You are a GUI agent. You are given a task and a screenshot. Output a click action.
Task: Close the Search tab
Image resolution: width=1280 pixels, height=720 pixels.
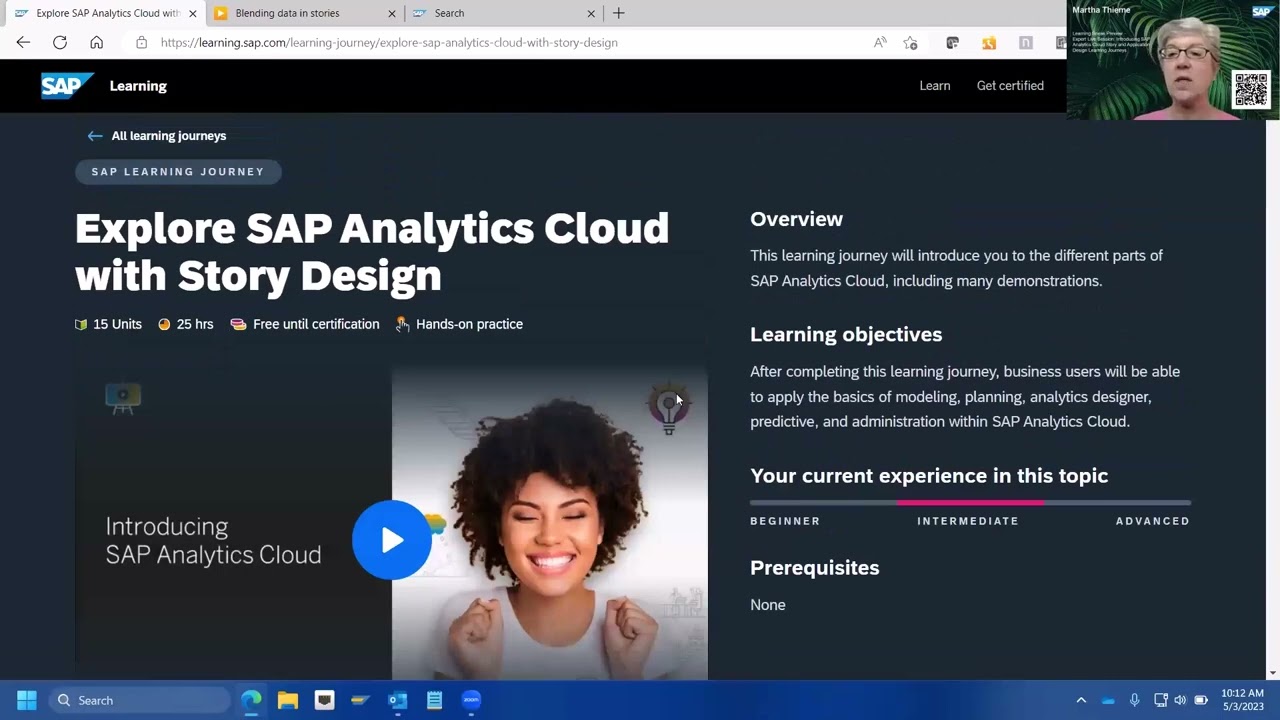(x=591, y=13)
